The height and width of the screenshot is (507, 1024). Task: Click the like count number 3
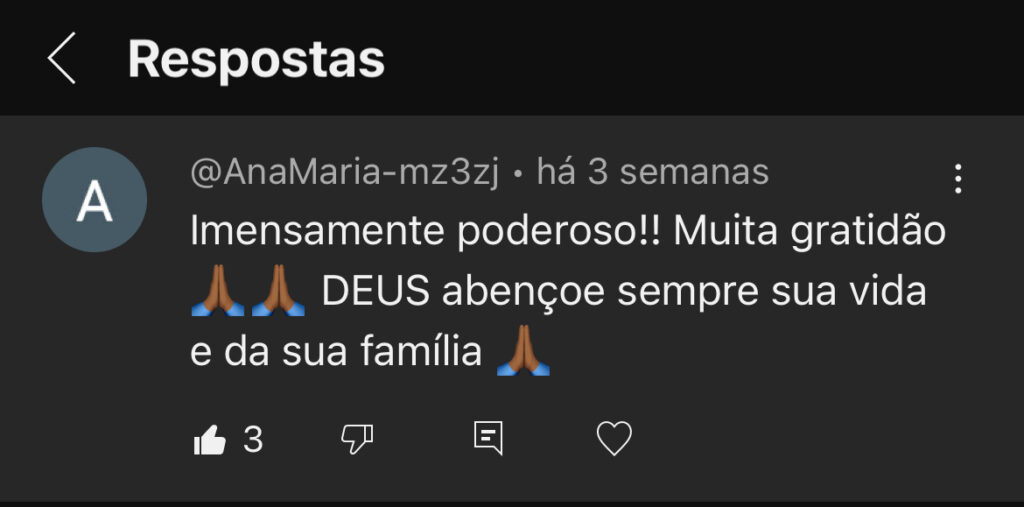click(x=253, y=439)
